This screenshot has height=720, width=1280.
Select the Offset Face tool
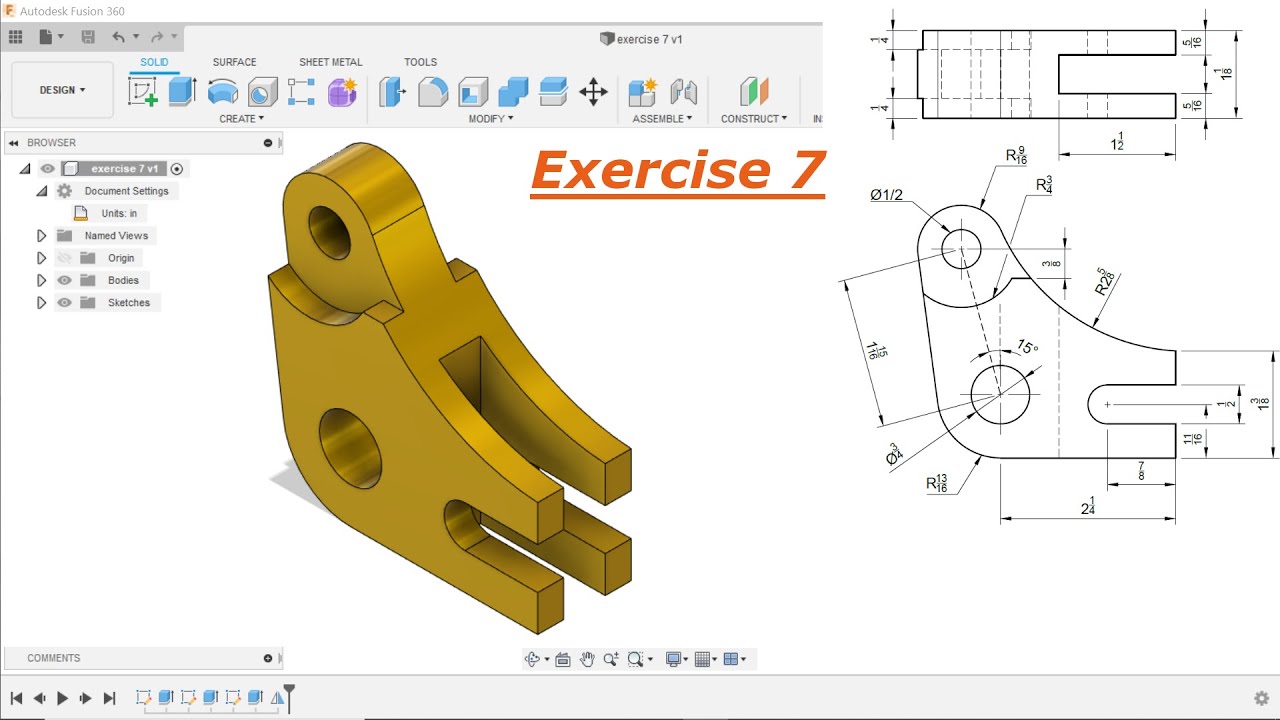(553, 92)
